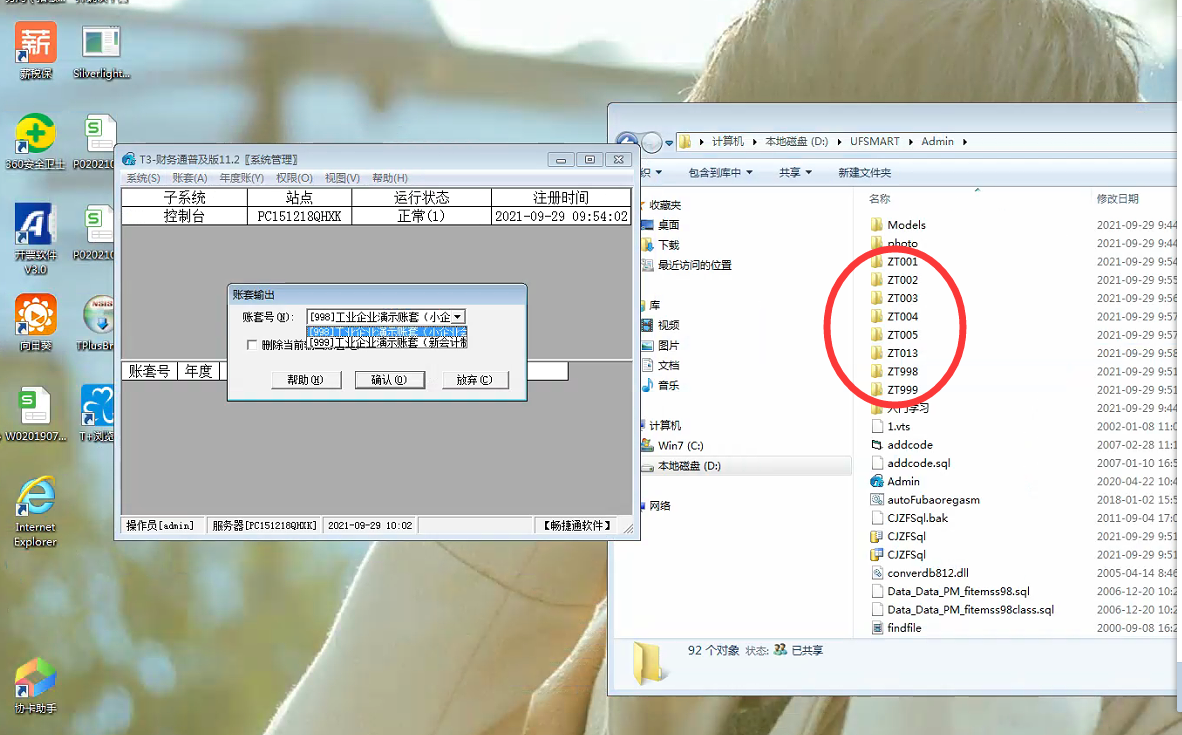The height and width of the screenshot is (735, 1182).
Task: Select the addcode file icon in Explorer
Action: click(x=876, y=445)
